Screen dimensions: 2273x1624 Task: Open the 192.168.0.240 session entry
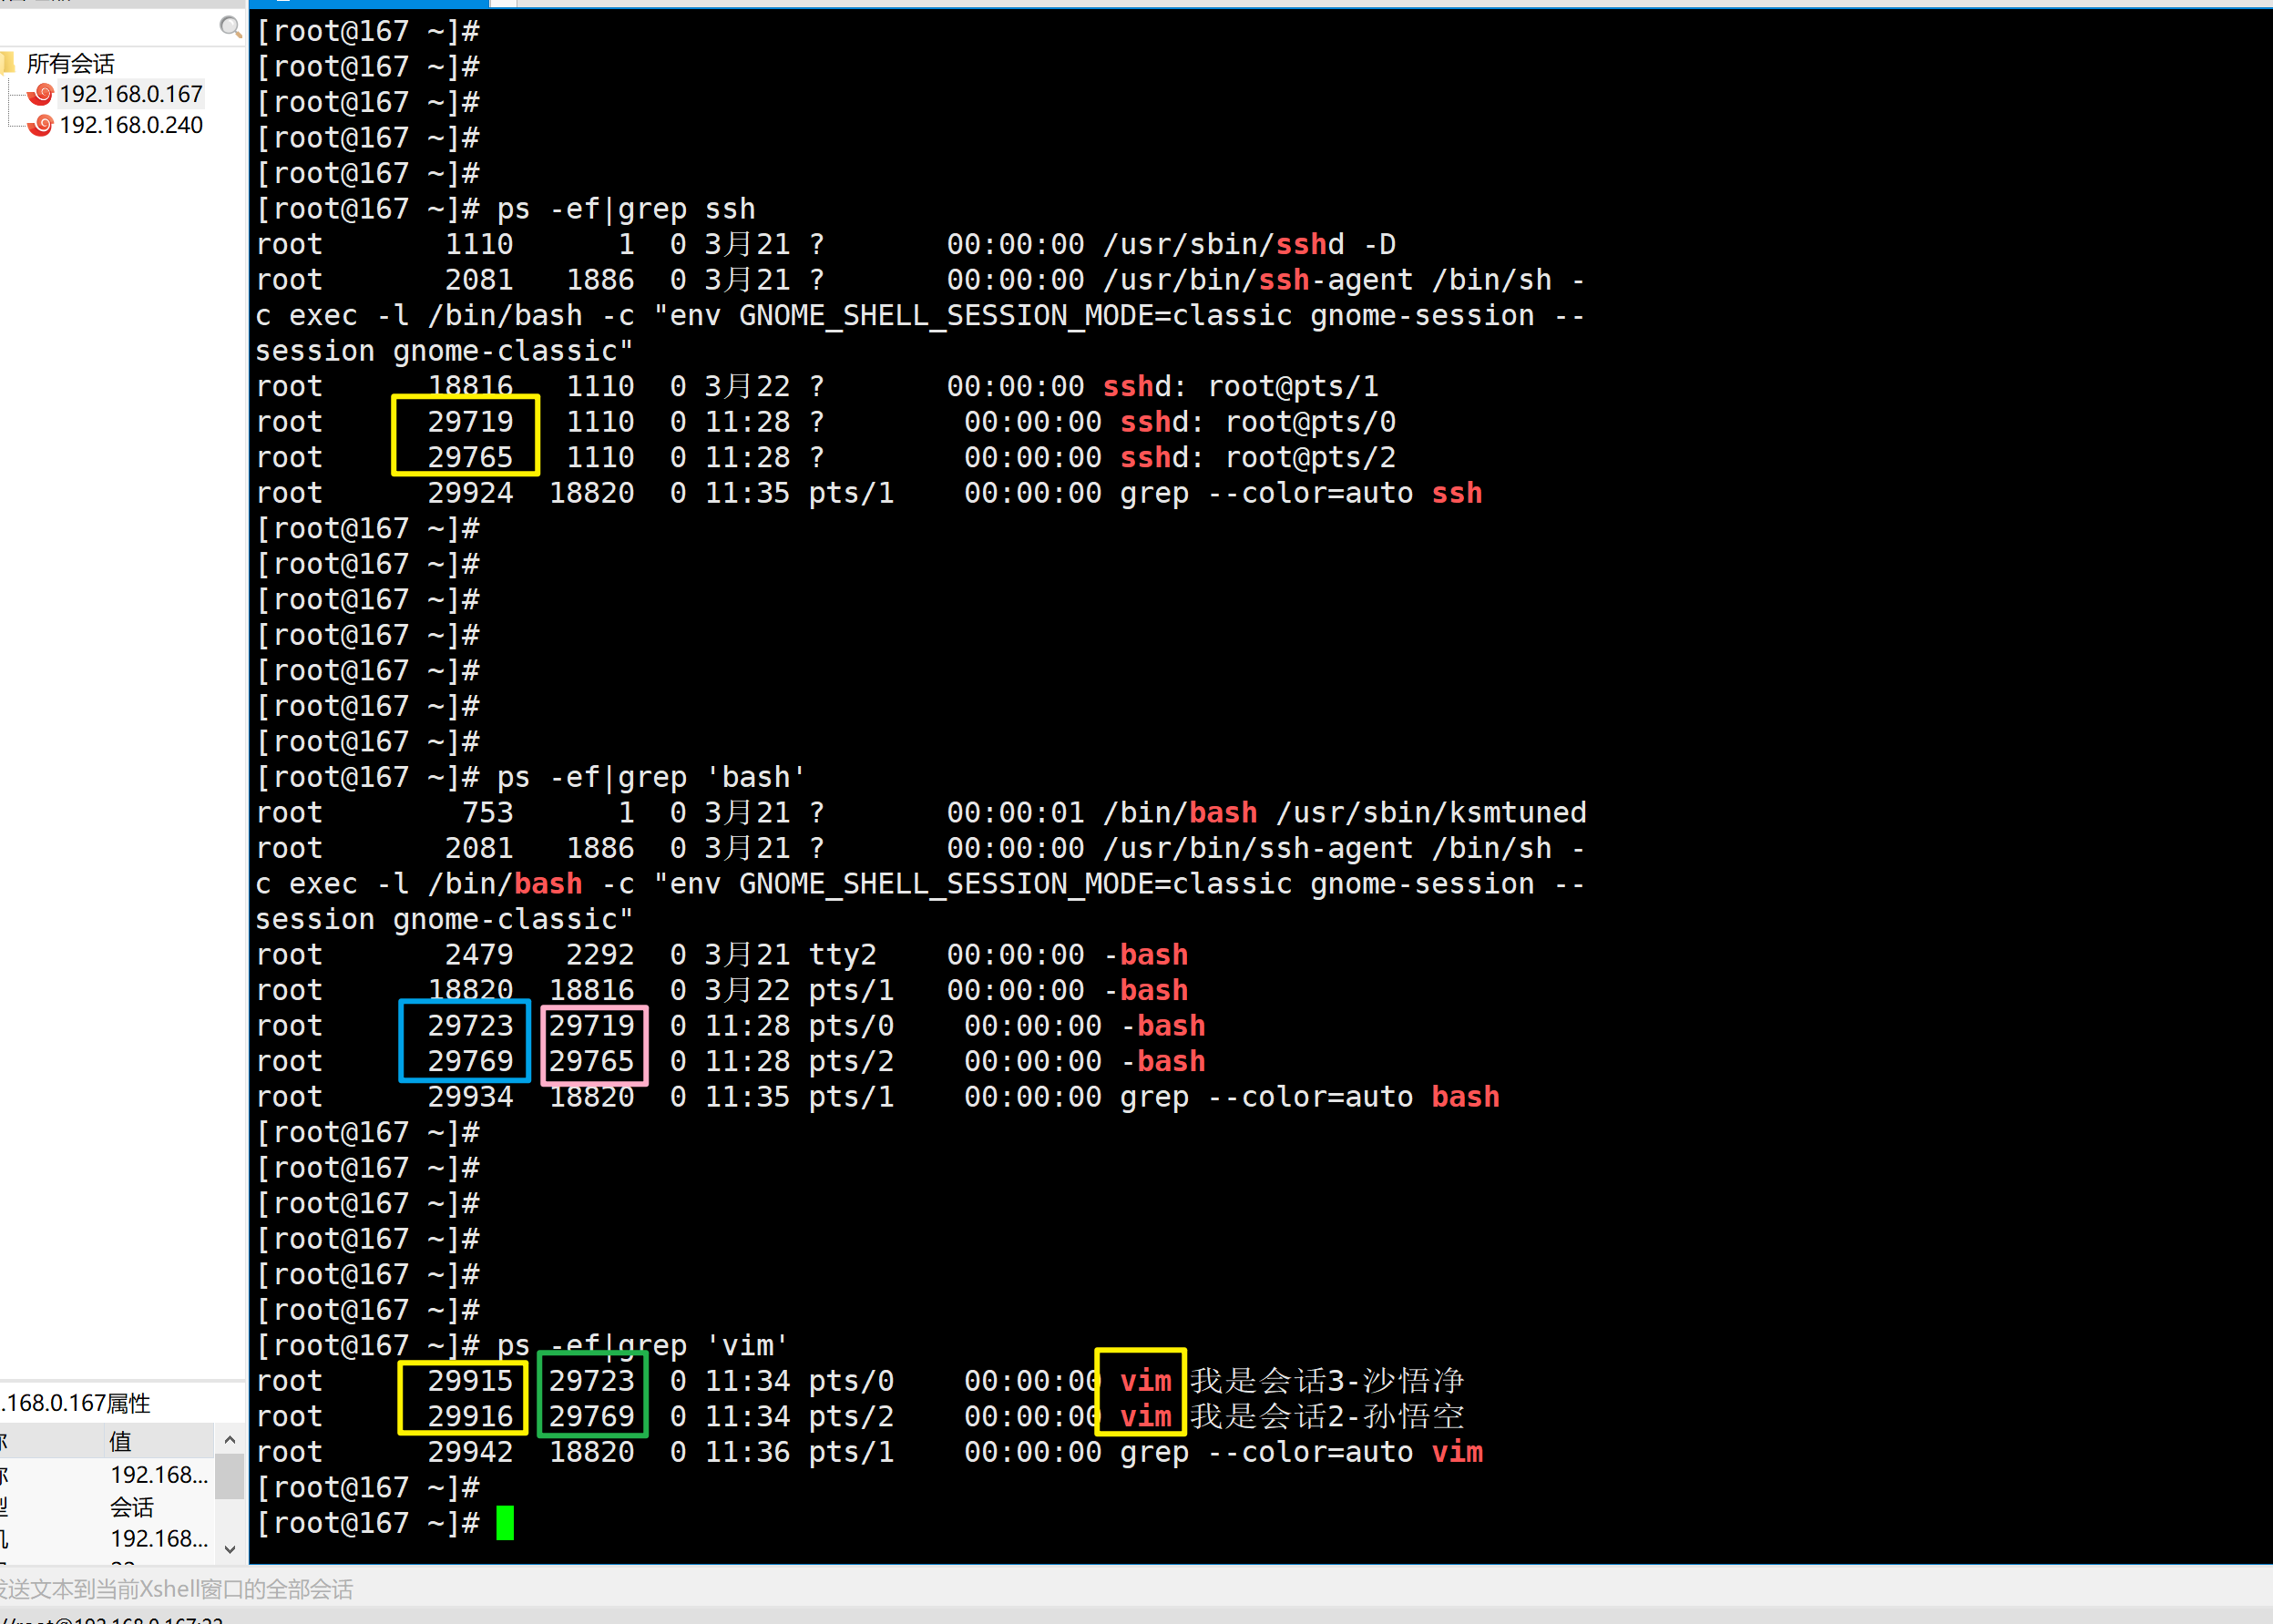[131, 125]
